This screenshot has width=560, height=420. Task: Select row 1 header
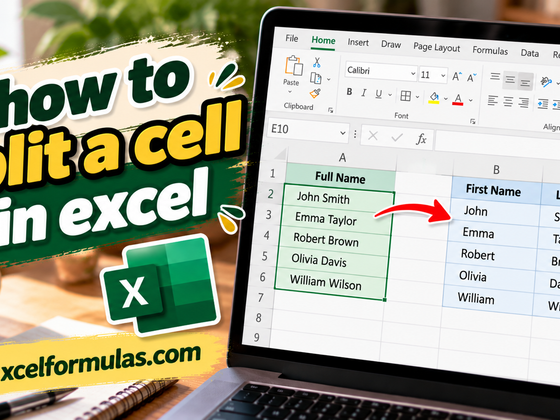pos(273,173)
